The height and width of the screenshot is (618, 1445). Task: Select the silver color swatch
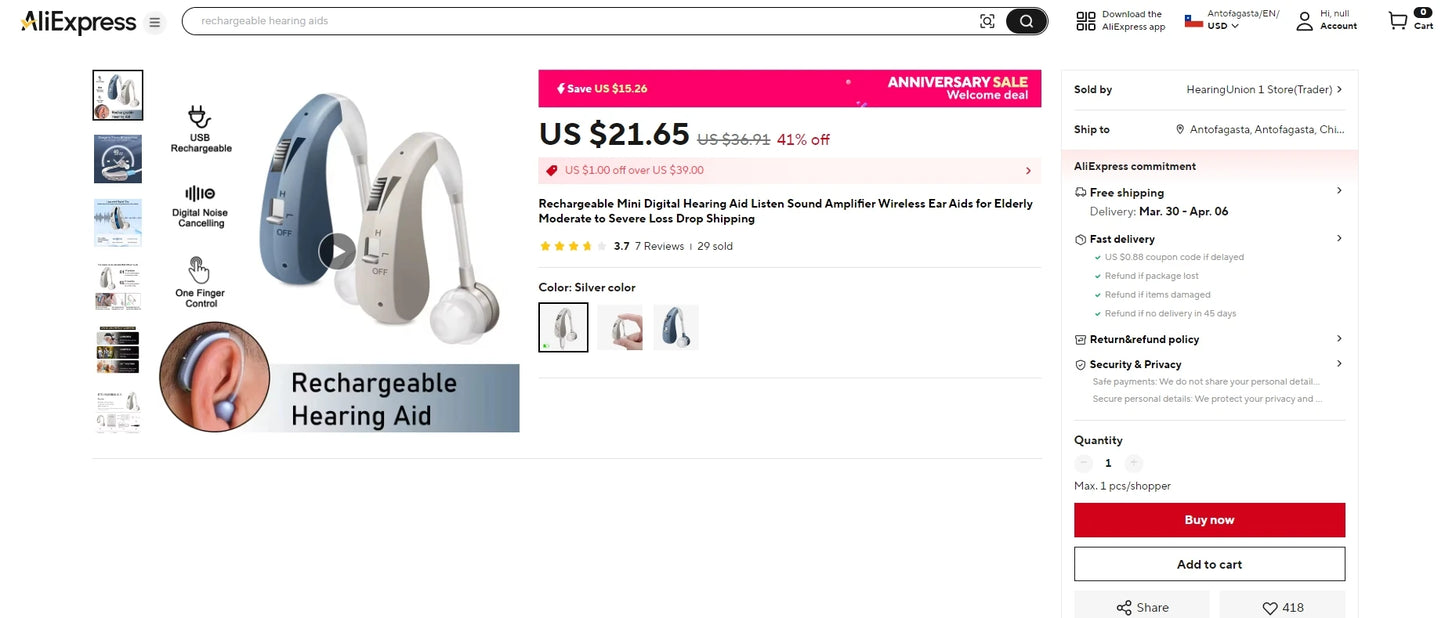(563, 327)
